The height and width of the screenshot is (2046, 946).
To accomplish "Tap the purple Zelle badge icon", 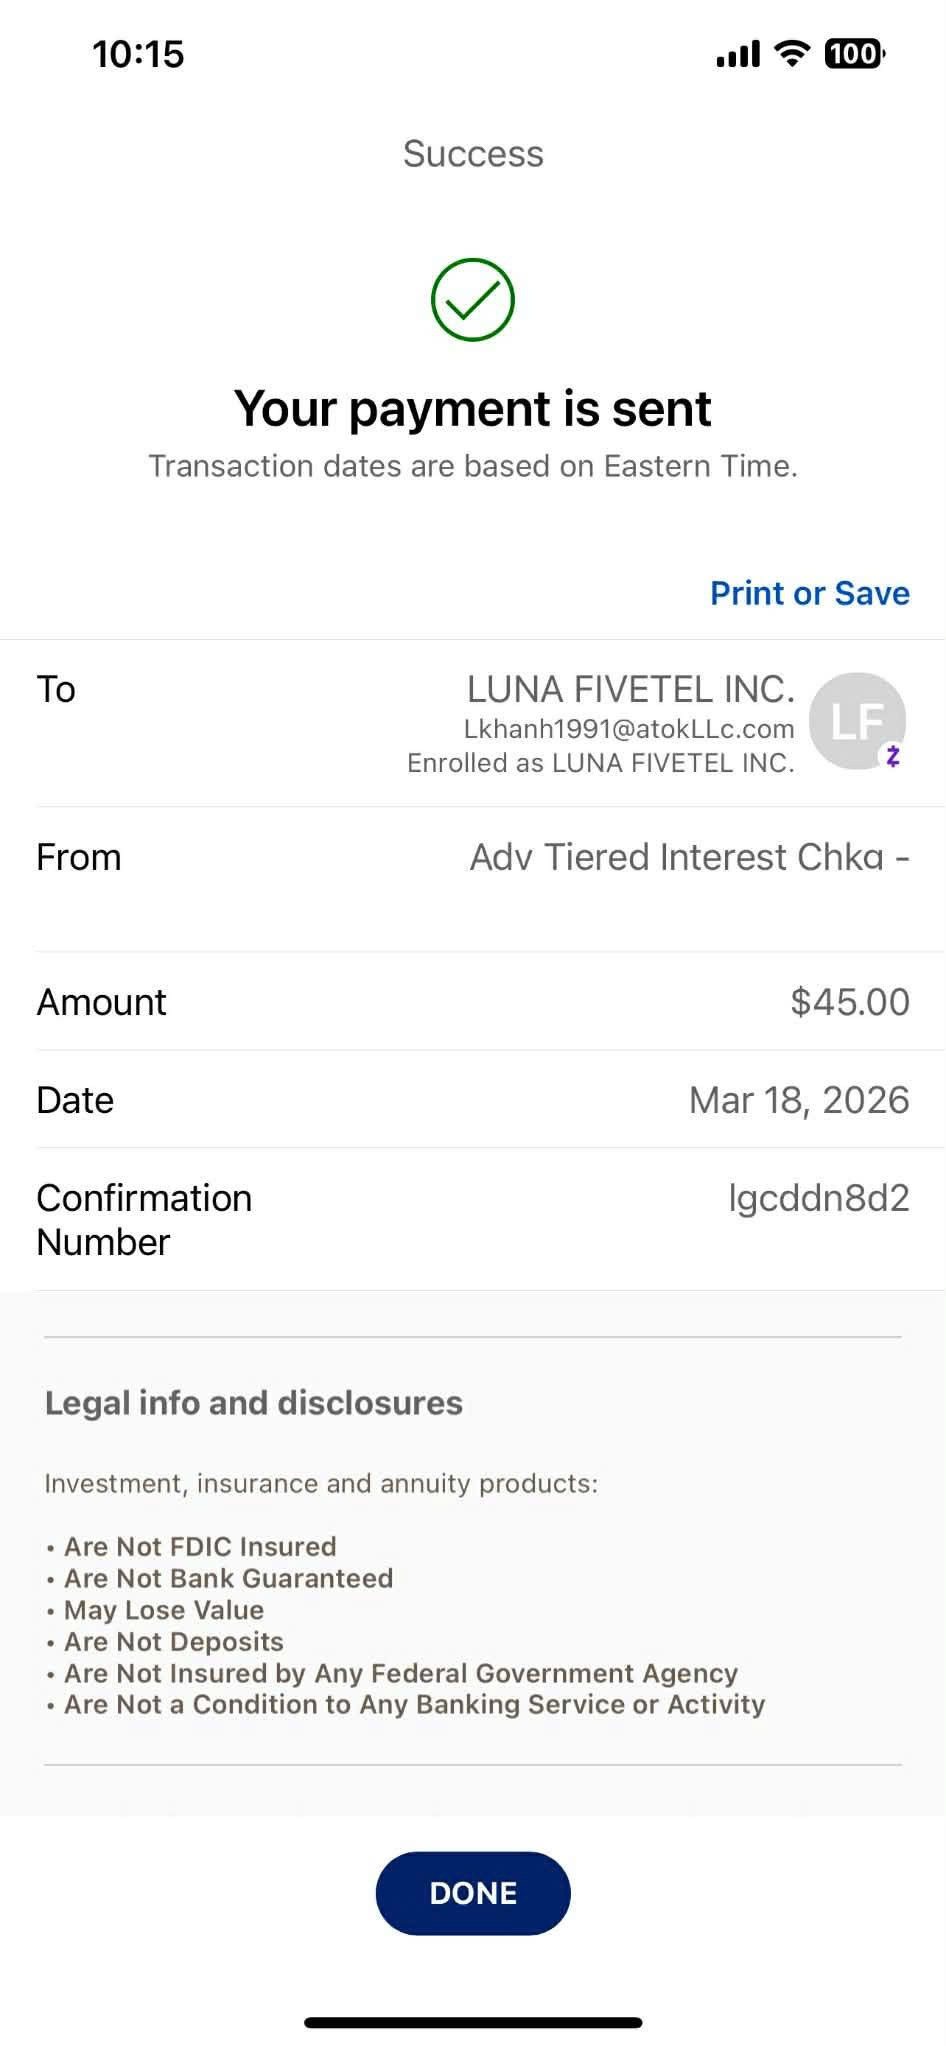I will point(892,756).
